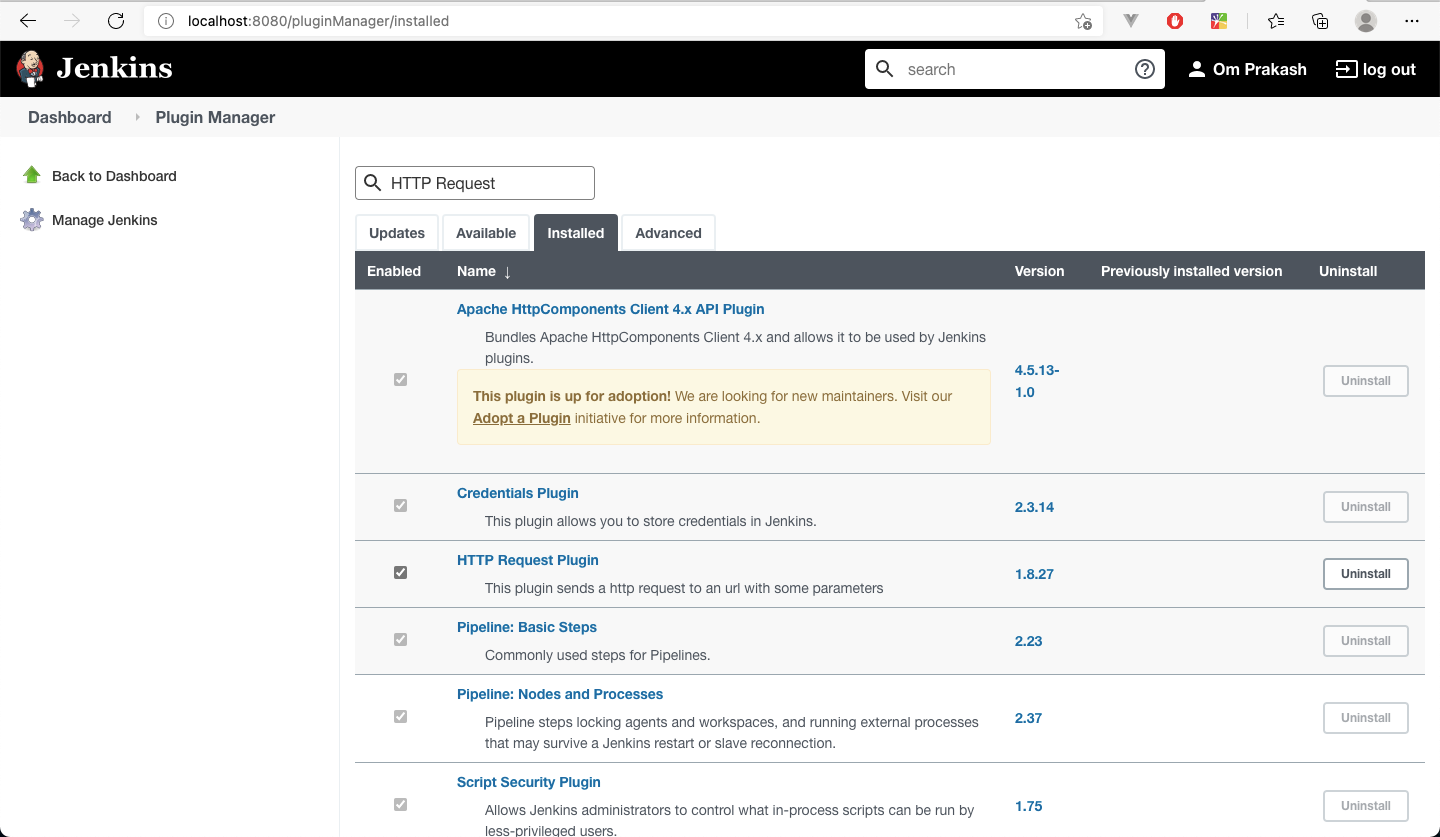Add page to favorites star icon
This screenshot has width=1440, height=837.
(x=1083, y=21)
